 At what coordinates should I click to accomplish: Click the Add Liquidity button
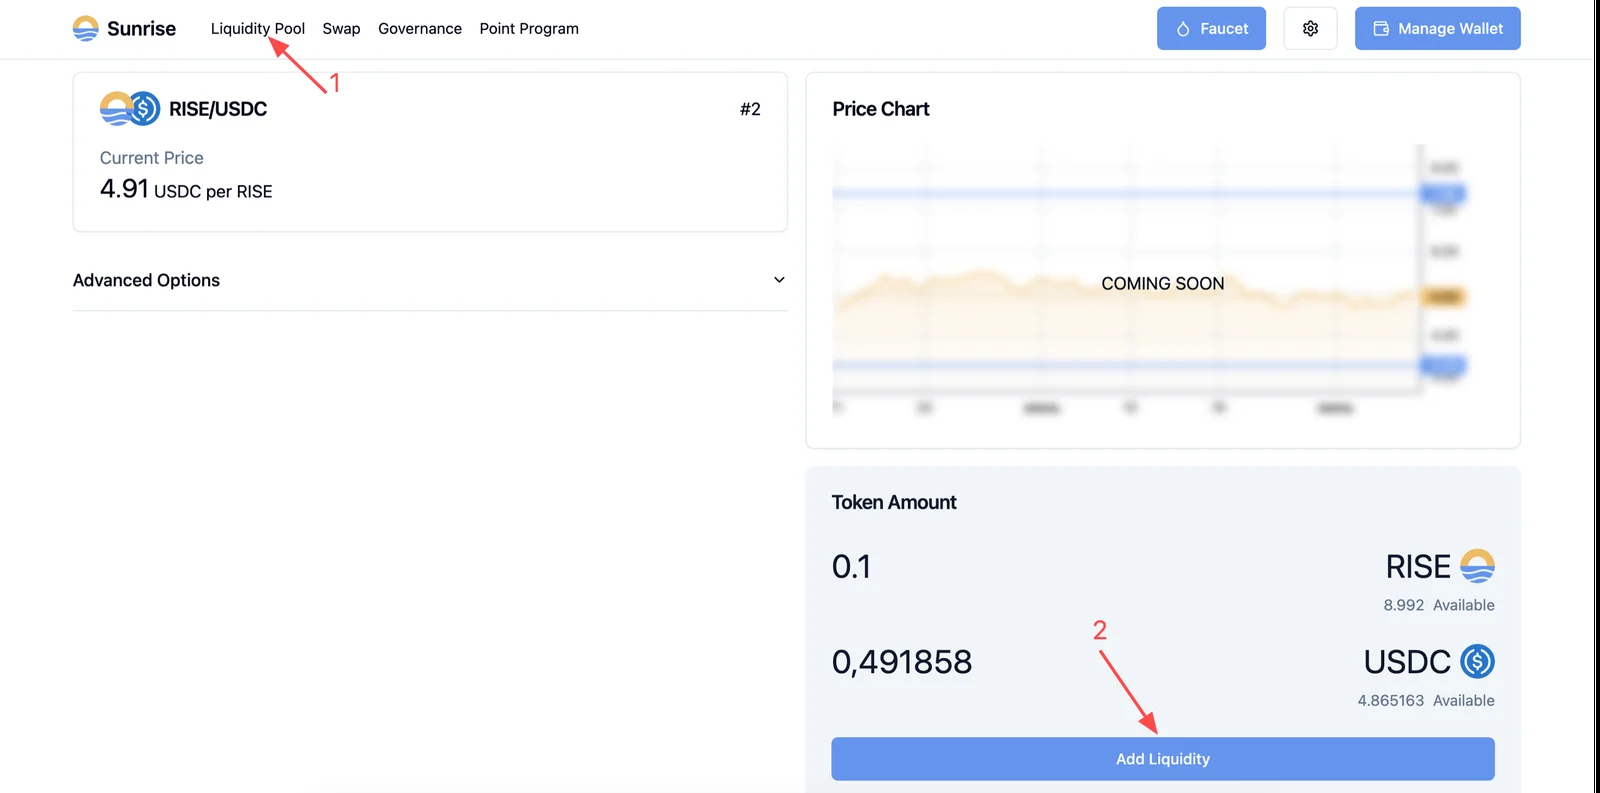pos(1163,759)
